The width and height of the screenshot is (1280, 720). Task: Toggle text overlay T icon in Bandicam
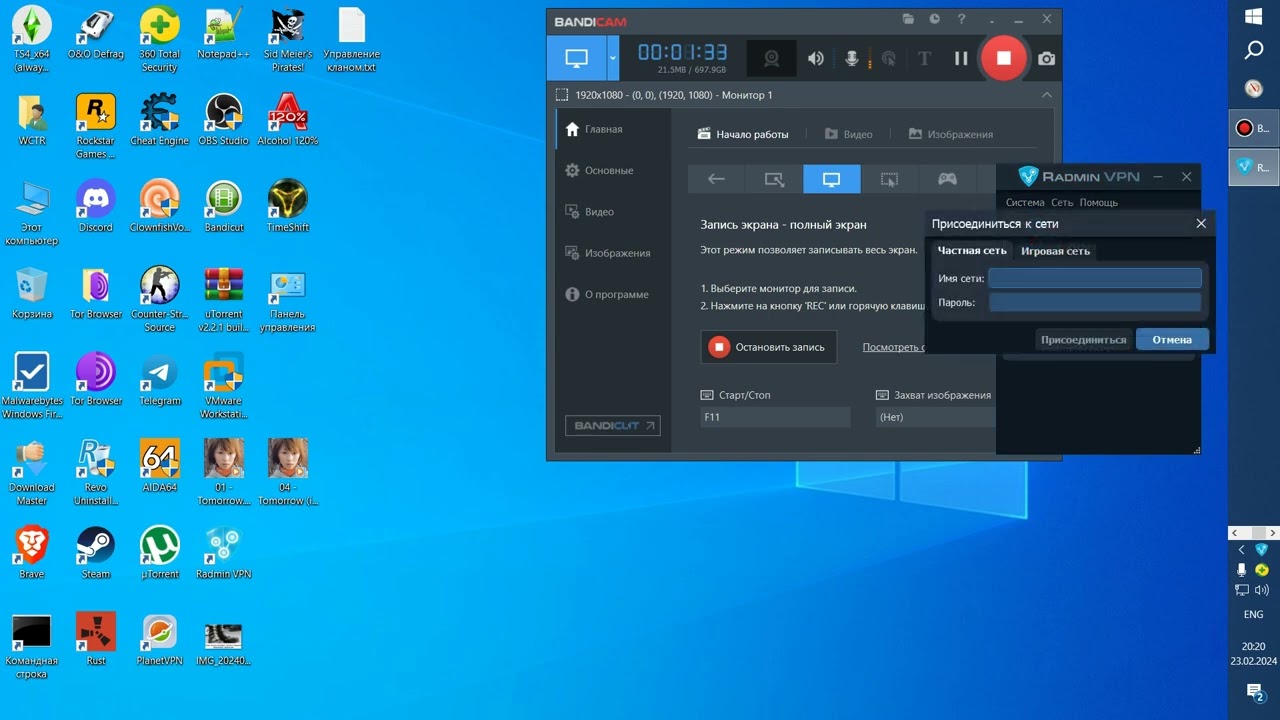coord(924,58)
